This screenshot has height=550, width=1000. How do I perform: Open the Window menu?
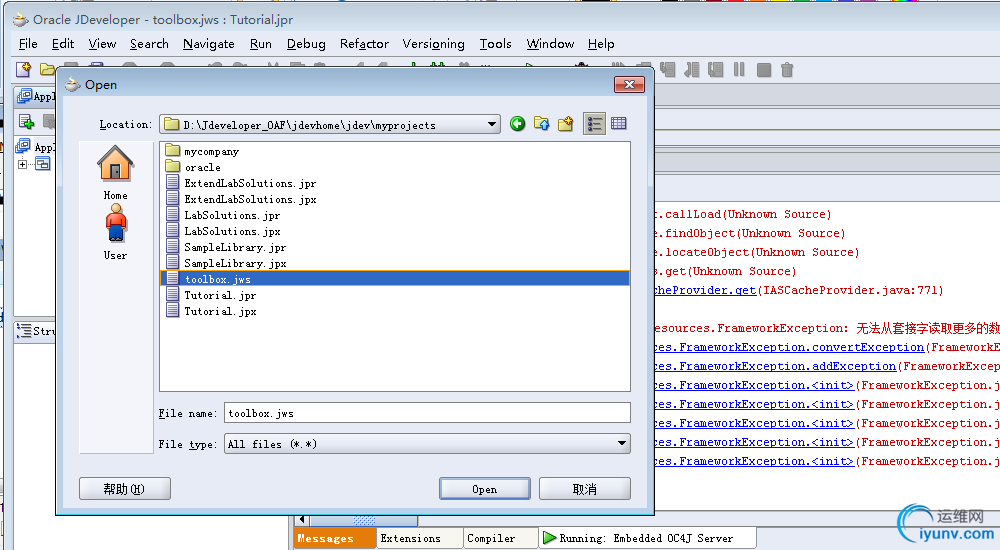click(550, 43)
